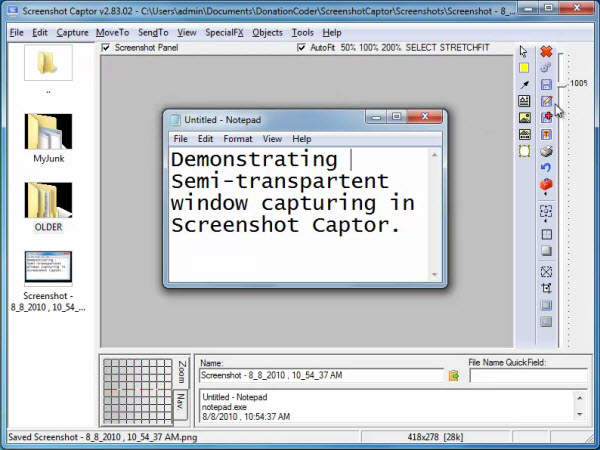The width and height of the screenshot is (600, 450).
Task: Select the insert image object tool
Action: 525,118
